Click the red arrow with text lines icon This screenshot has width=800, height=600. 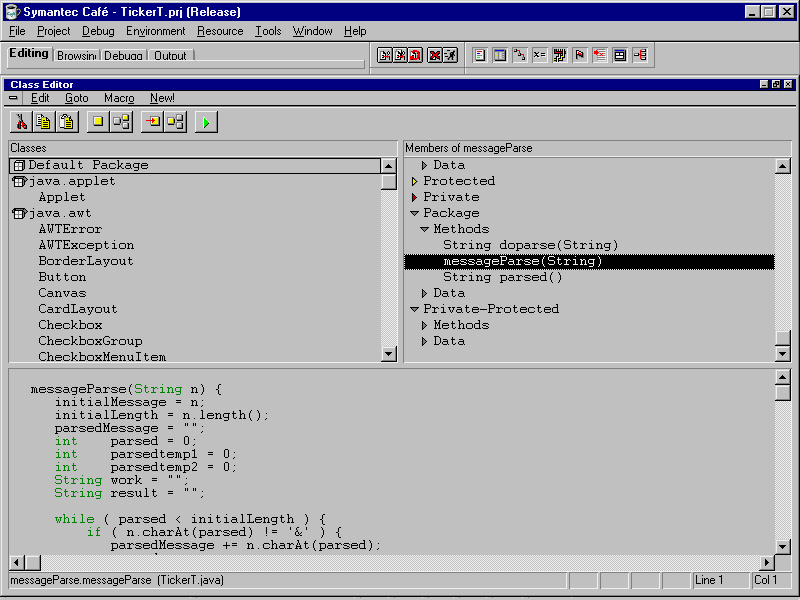(599, 55)
